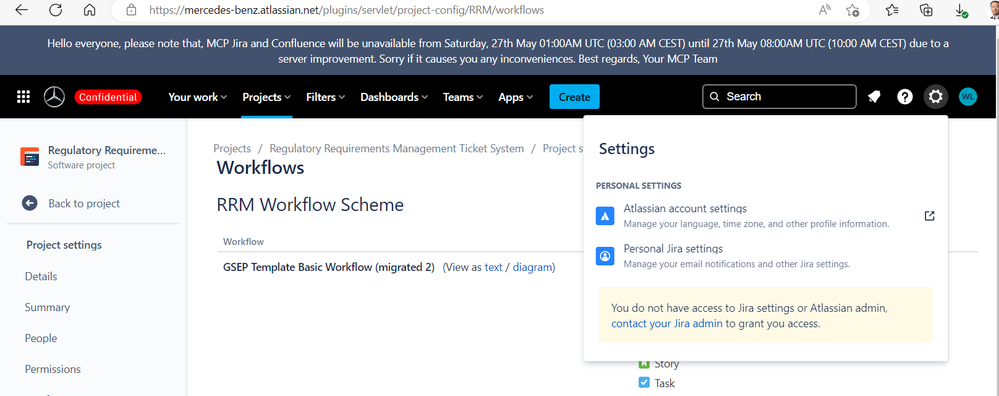This screenshot has height=396, width=999.
Task: Add page to favorites star icon
Action: (x=852, y=10)
